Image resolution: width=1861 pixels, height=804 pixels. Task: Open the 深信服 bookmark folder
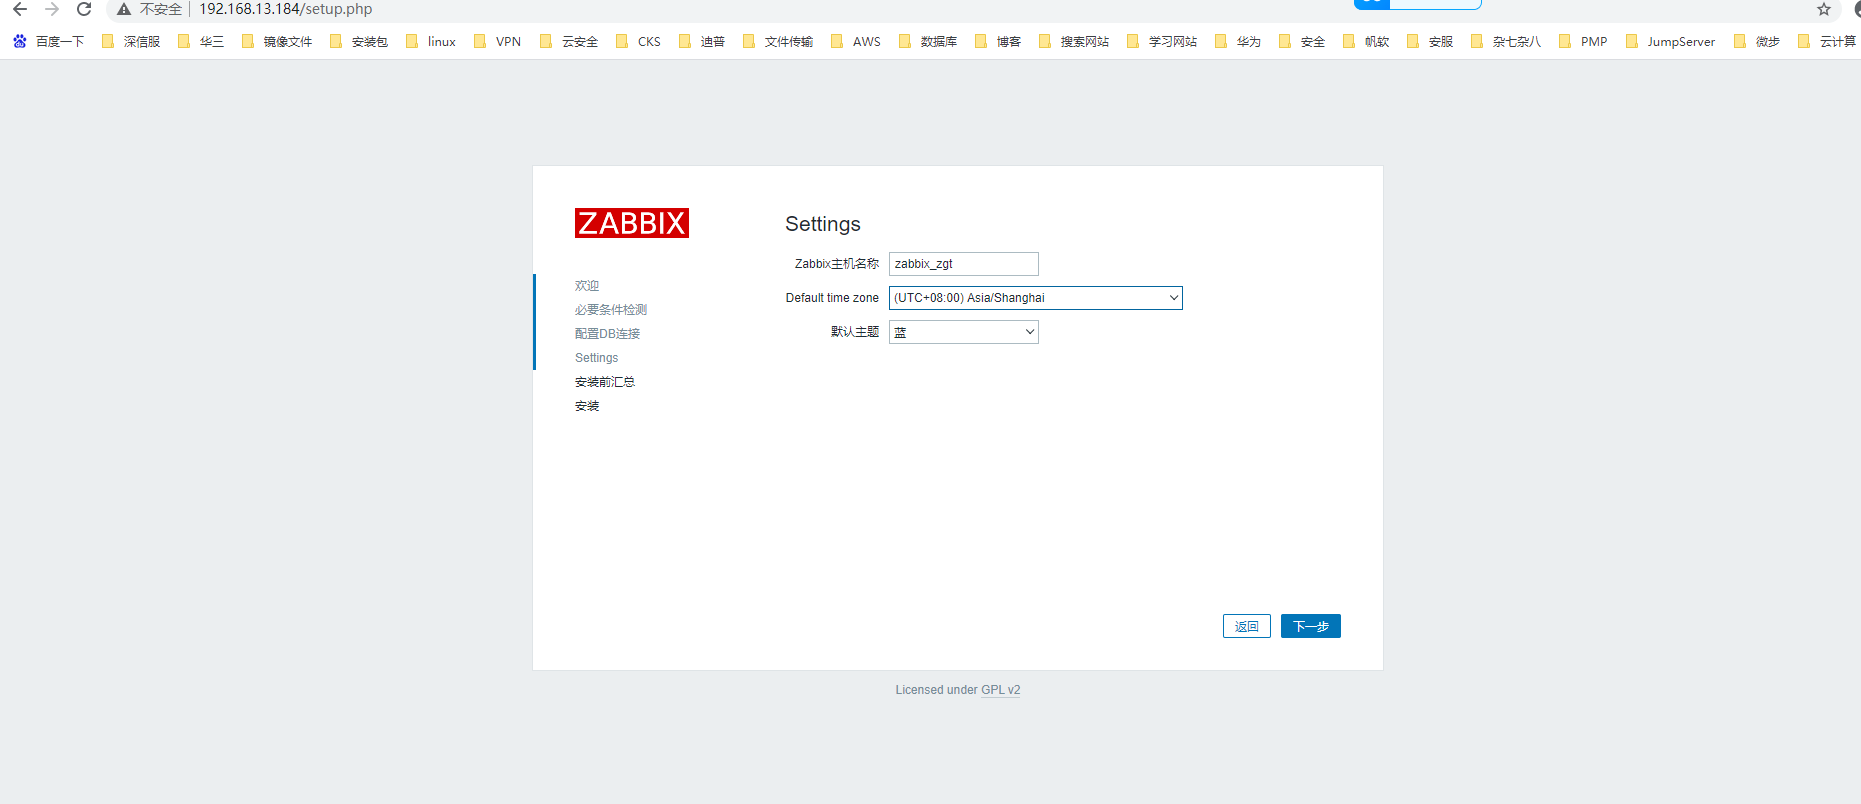[131, 41]
